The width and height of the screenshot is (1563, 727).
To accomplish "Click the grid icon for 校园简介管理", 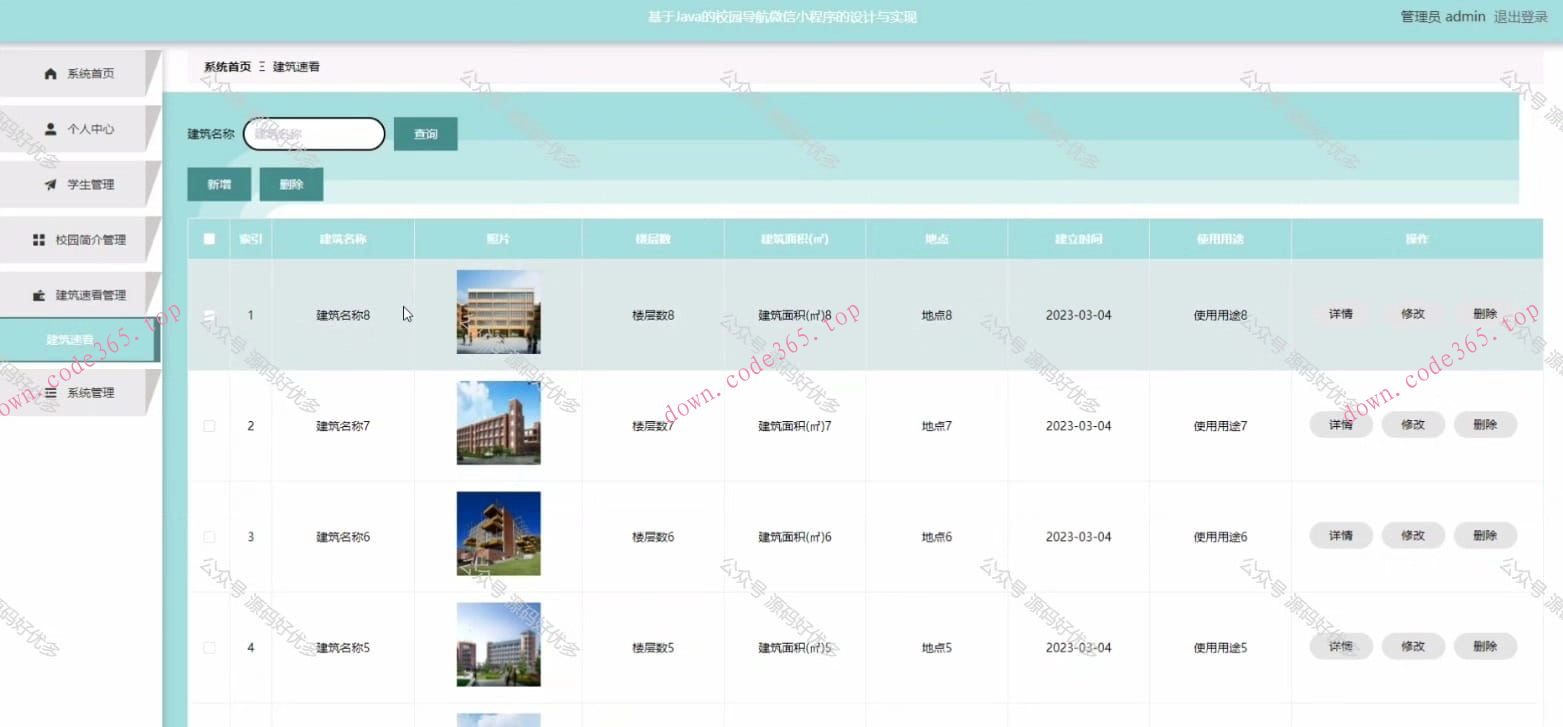I will pos(39,240).
